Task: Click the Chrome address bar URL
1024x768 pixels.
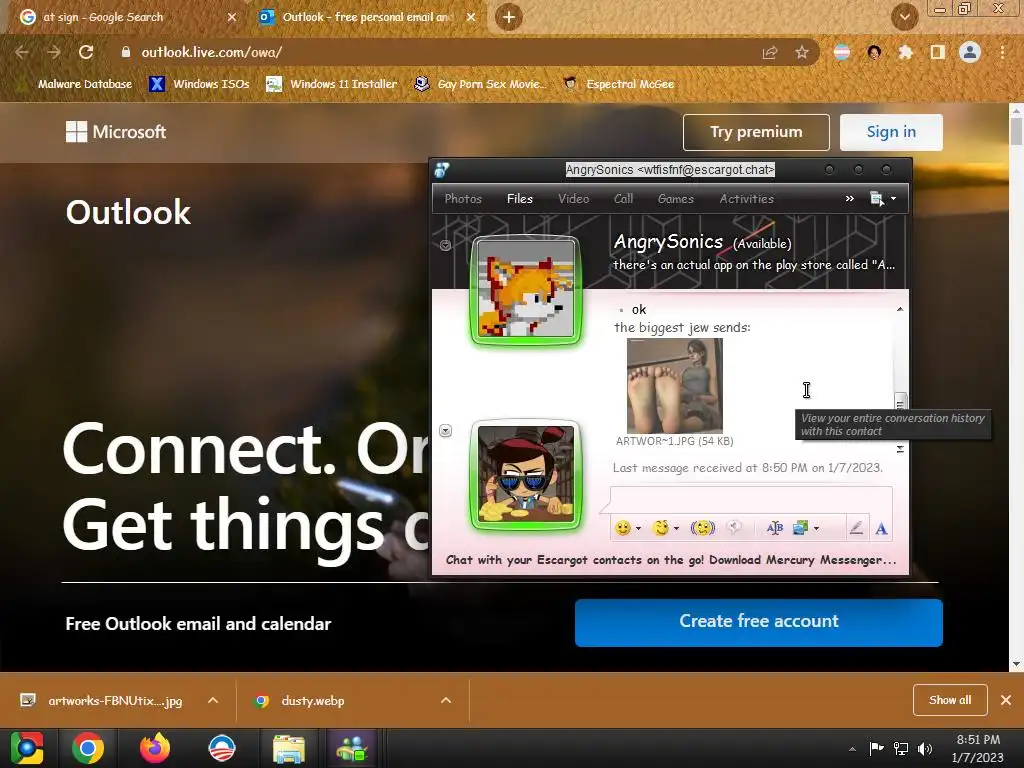Action: point(212,52)
